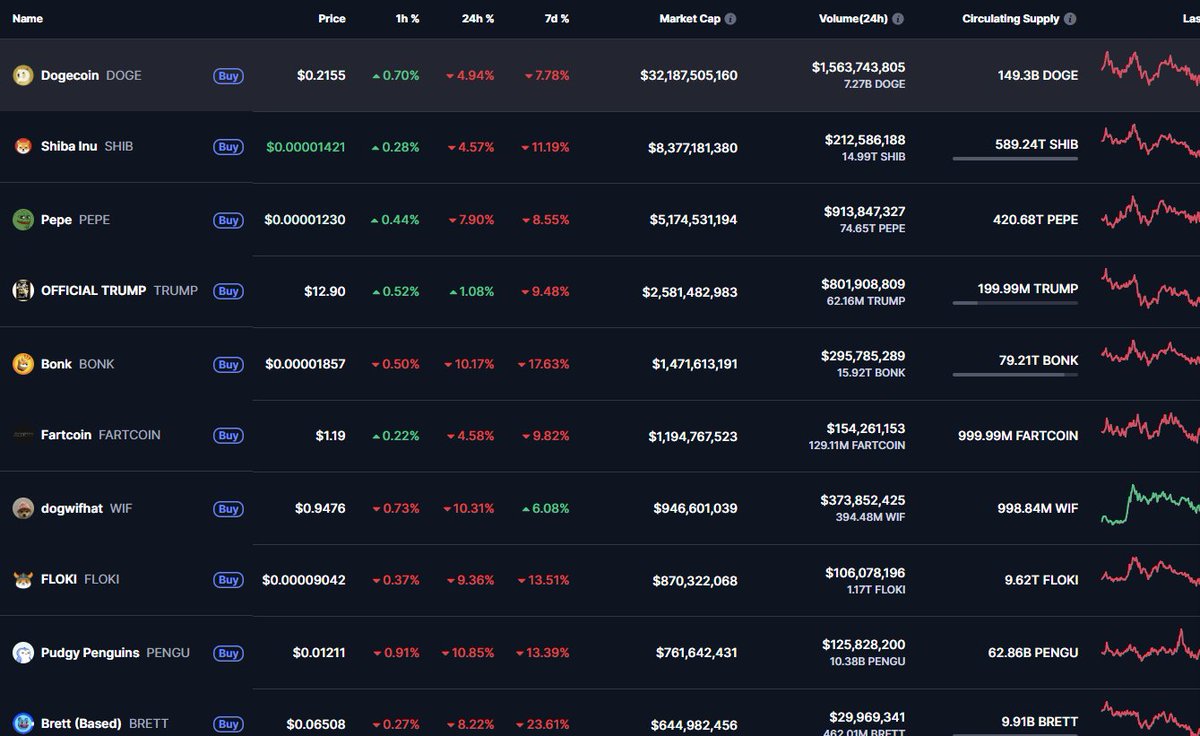
Task: Click Buy button for Pepe
Action: click(x=228, y=220)
